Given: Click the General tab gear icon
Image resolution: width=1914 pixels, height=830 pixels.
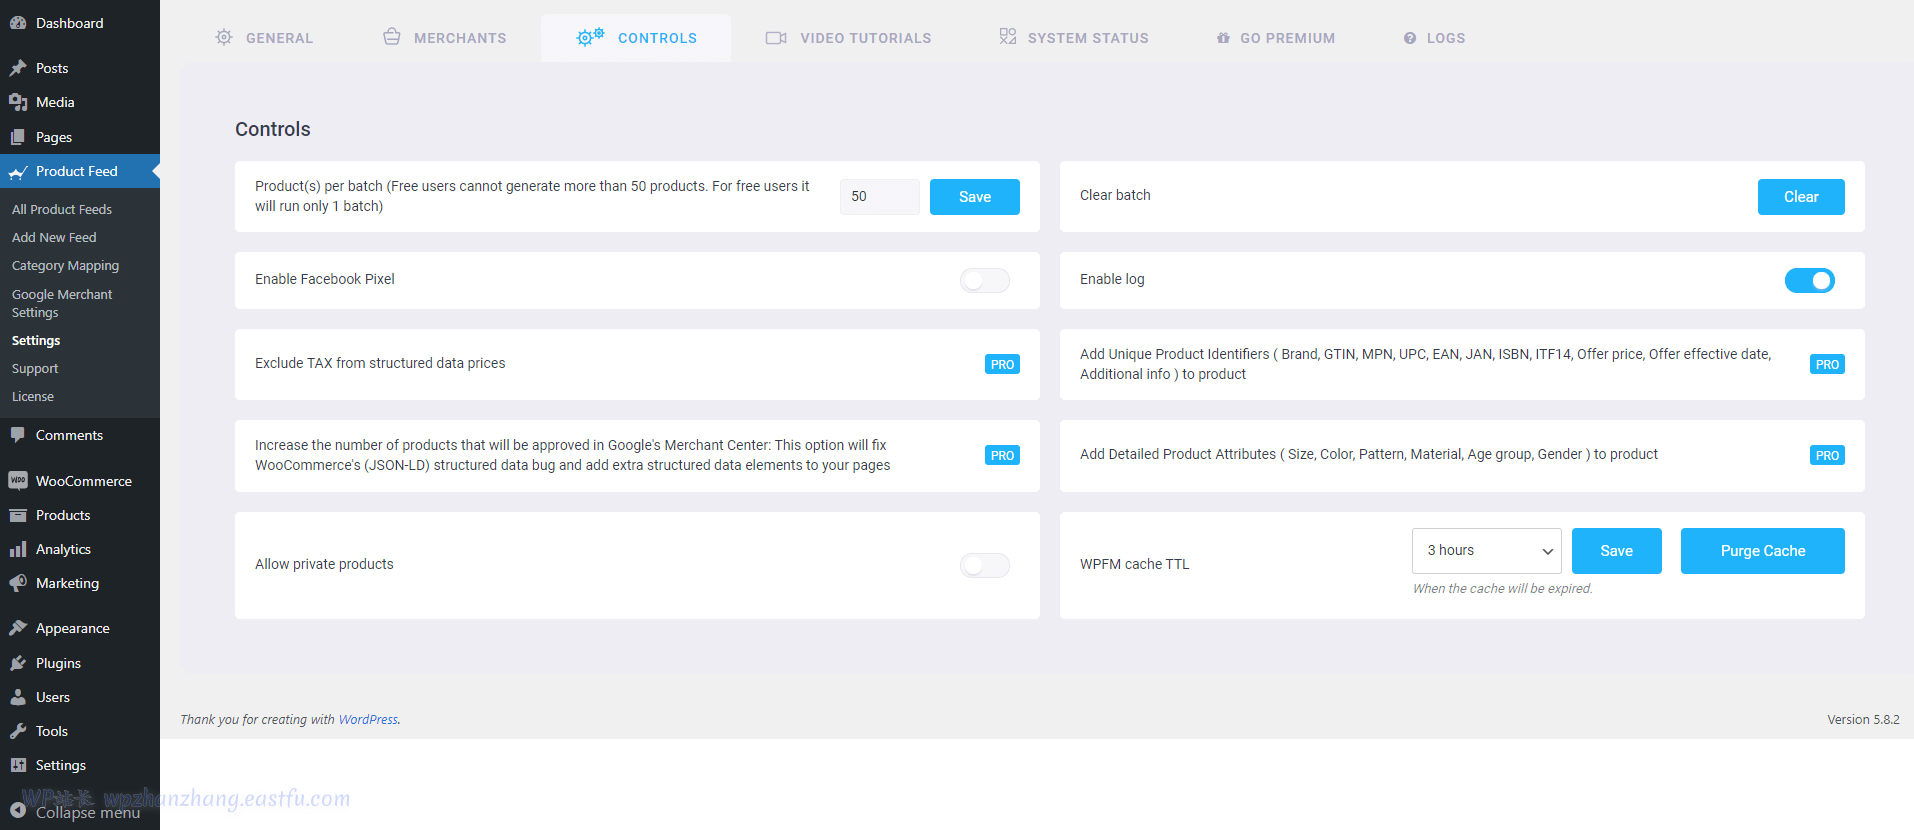Looking at the screenshot, I should pyautogui.click(x=224, y=38).
